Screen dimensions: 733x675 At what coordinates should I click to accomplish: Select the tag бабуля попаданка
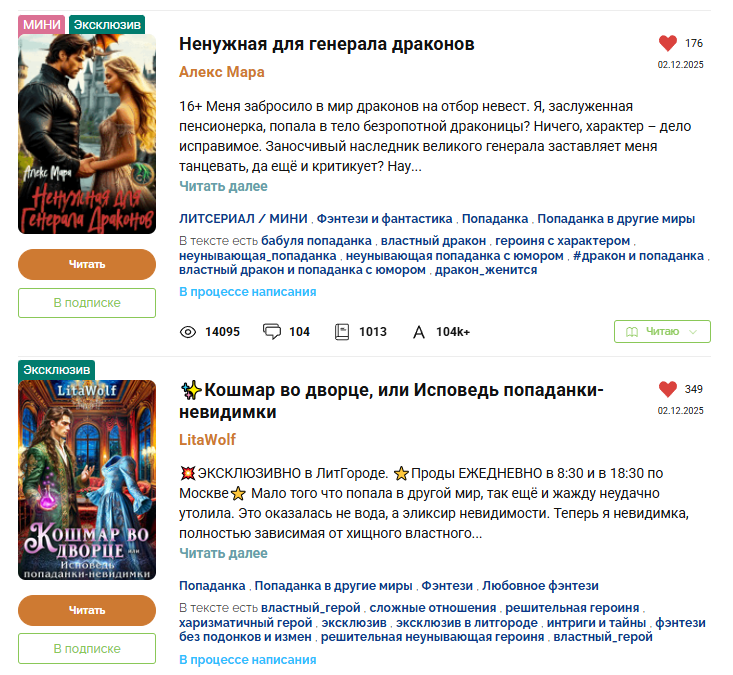pos(316,241)
